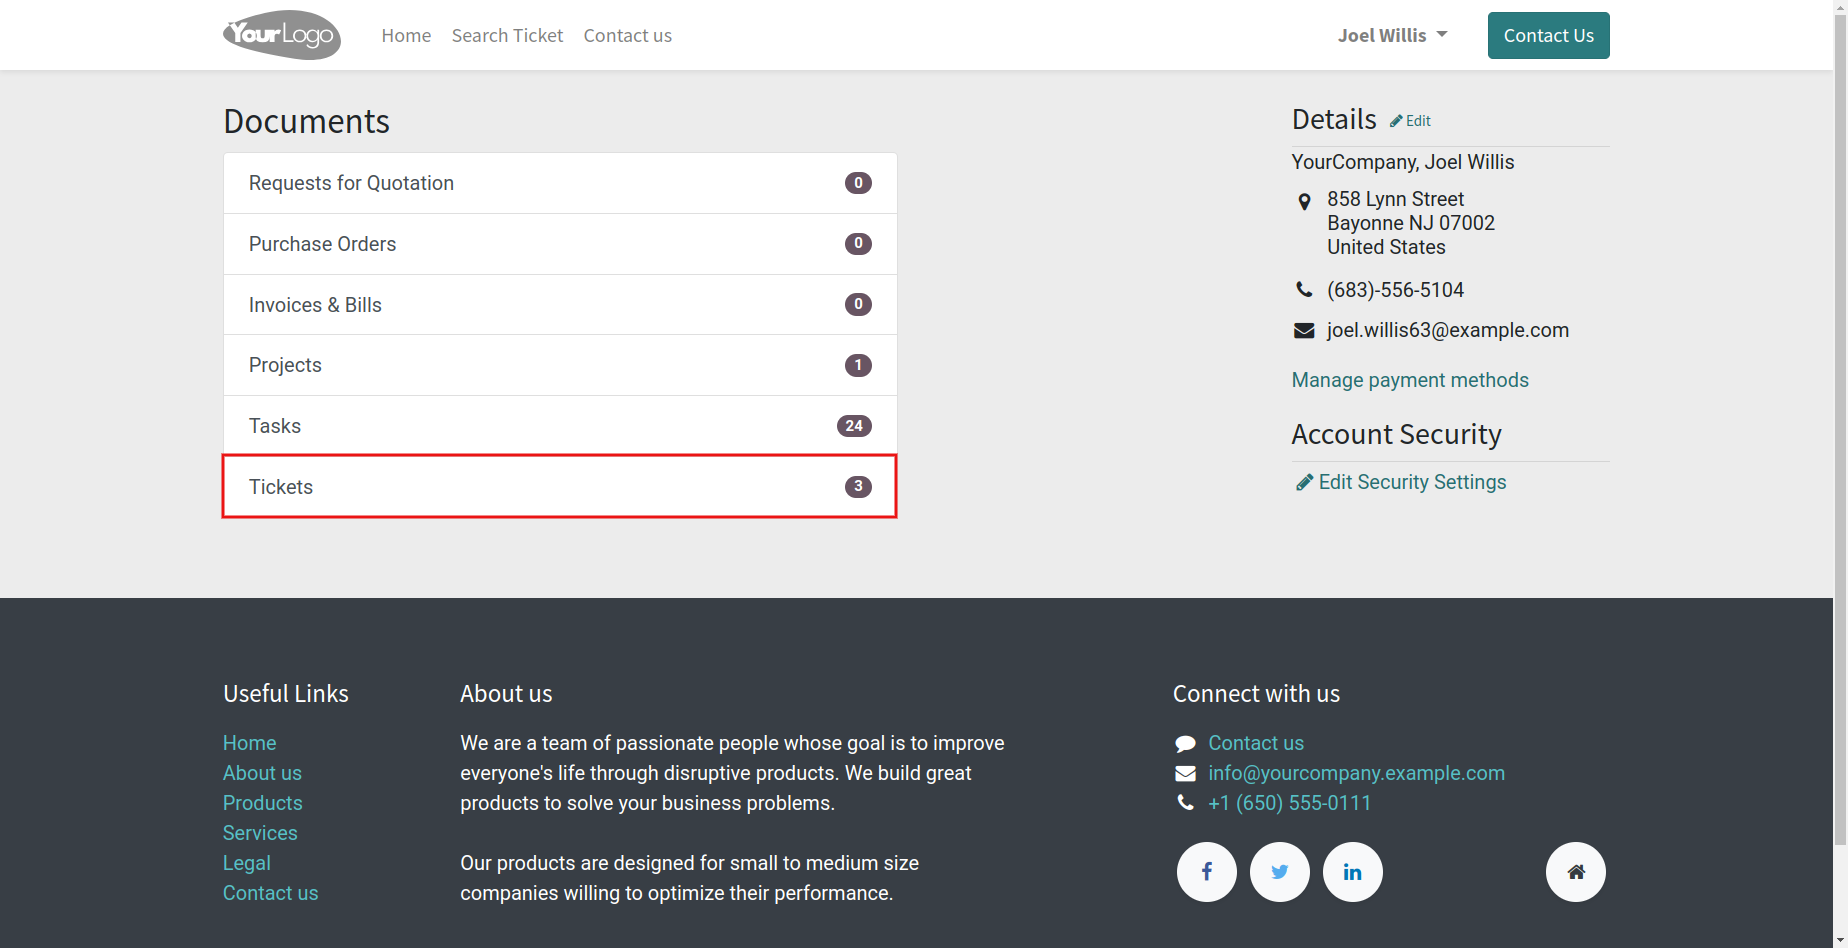
Task: Click the joel.willis63@example.com email text
Action: click(x=1448, y=330)
